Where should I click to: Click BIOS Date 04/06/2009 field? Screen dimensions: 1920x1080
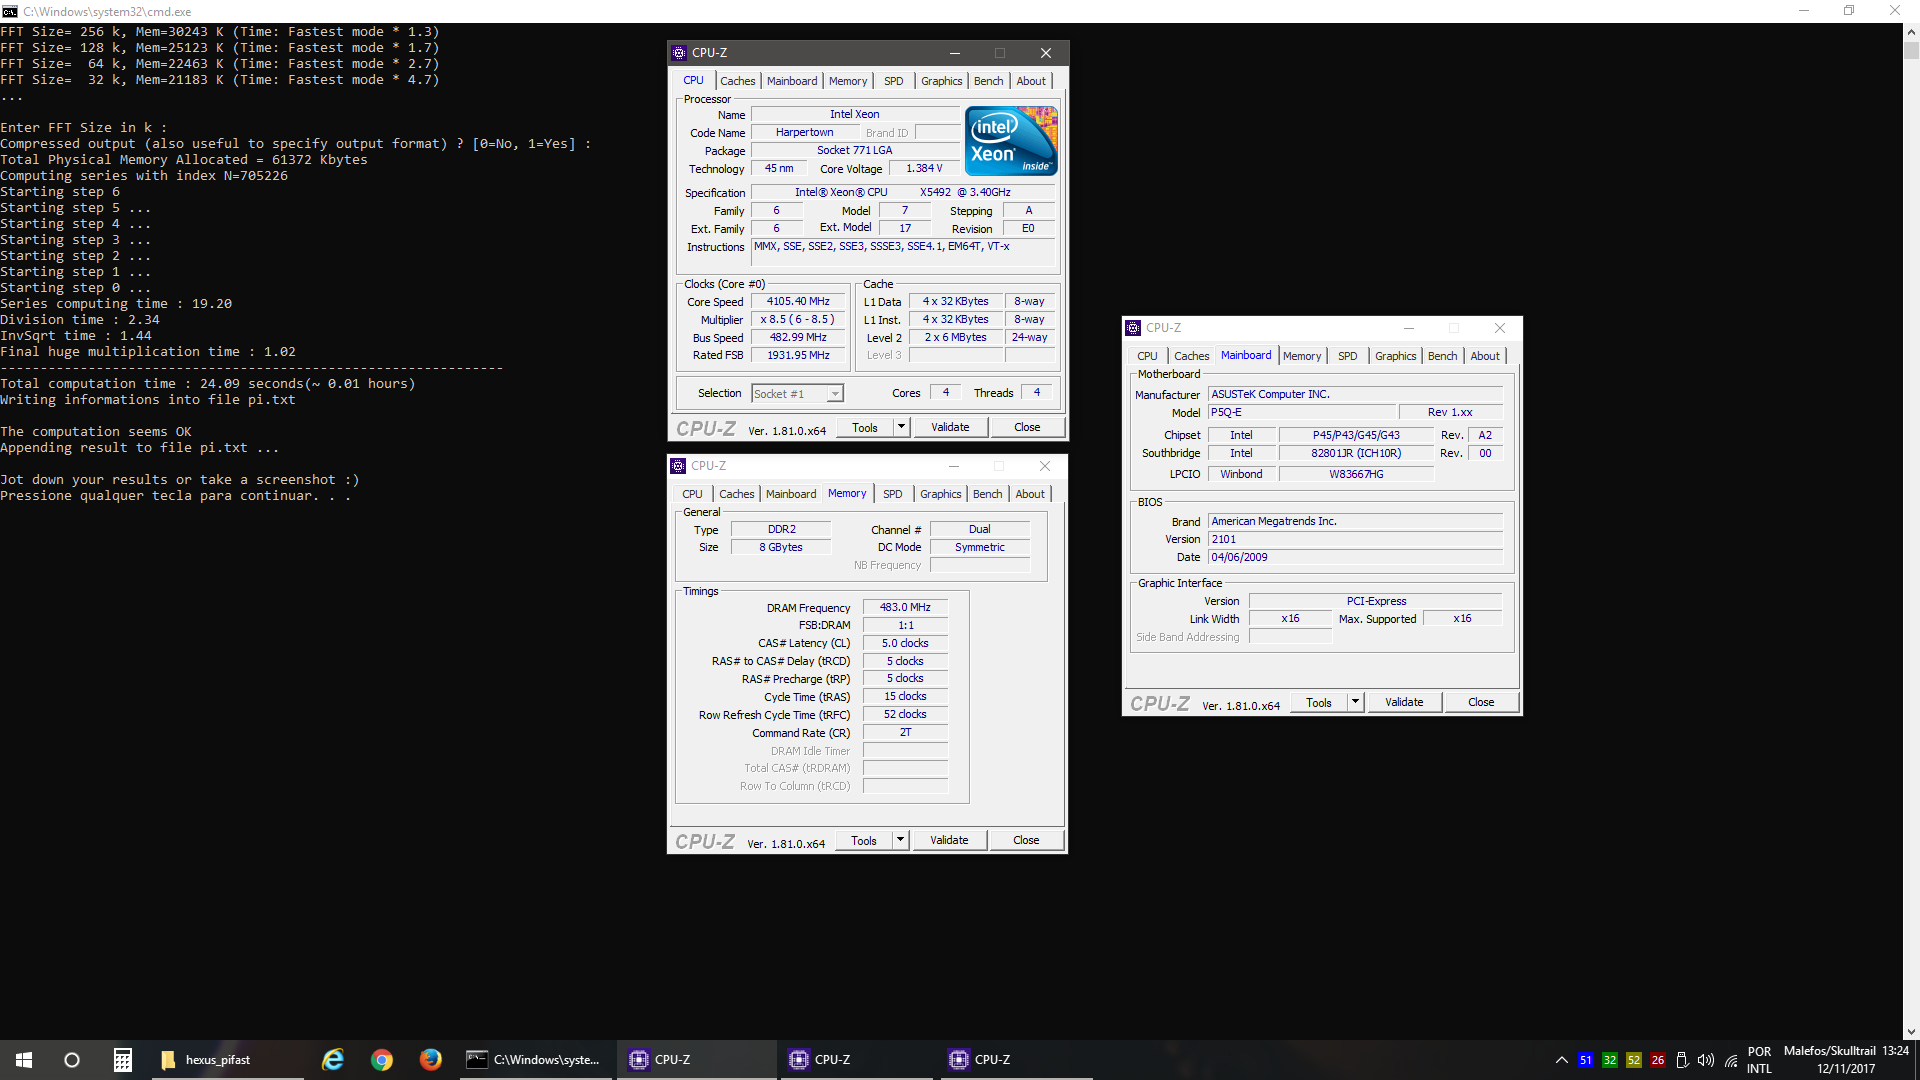[x=1355, y=557]
